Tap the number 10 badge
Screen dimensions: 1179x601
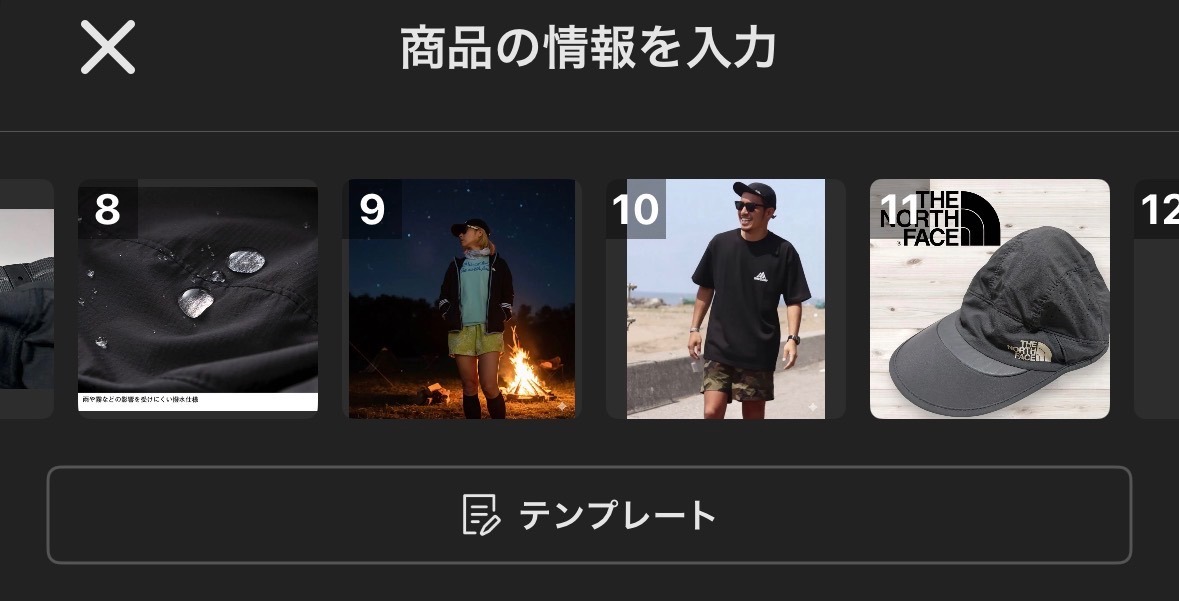tap(635, 209)
